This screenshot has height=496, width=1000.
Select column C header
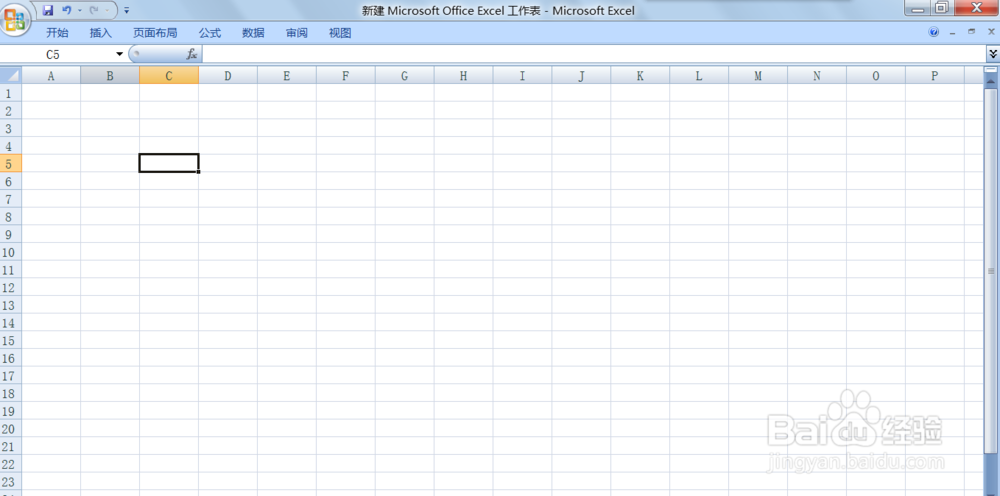tap(169, 76)
